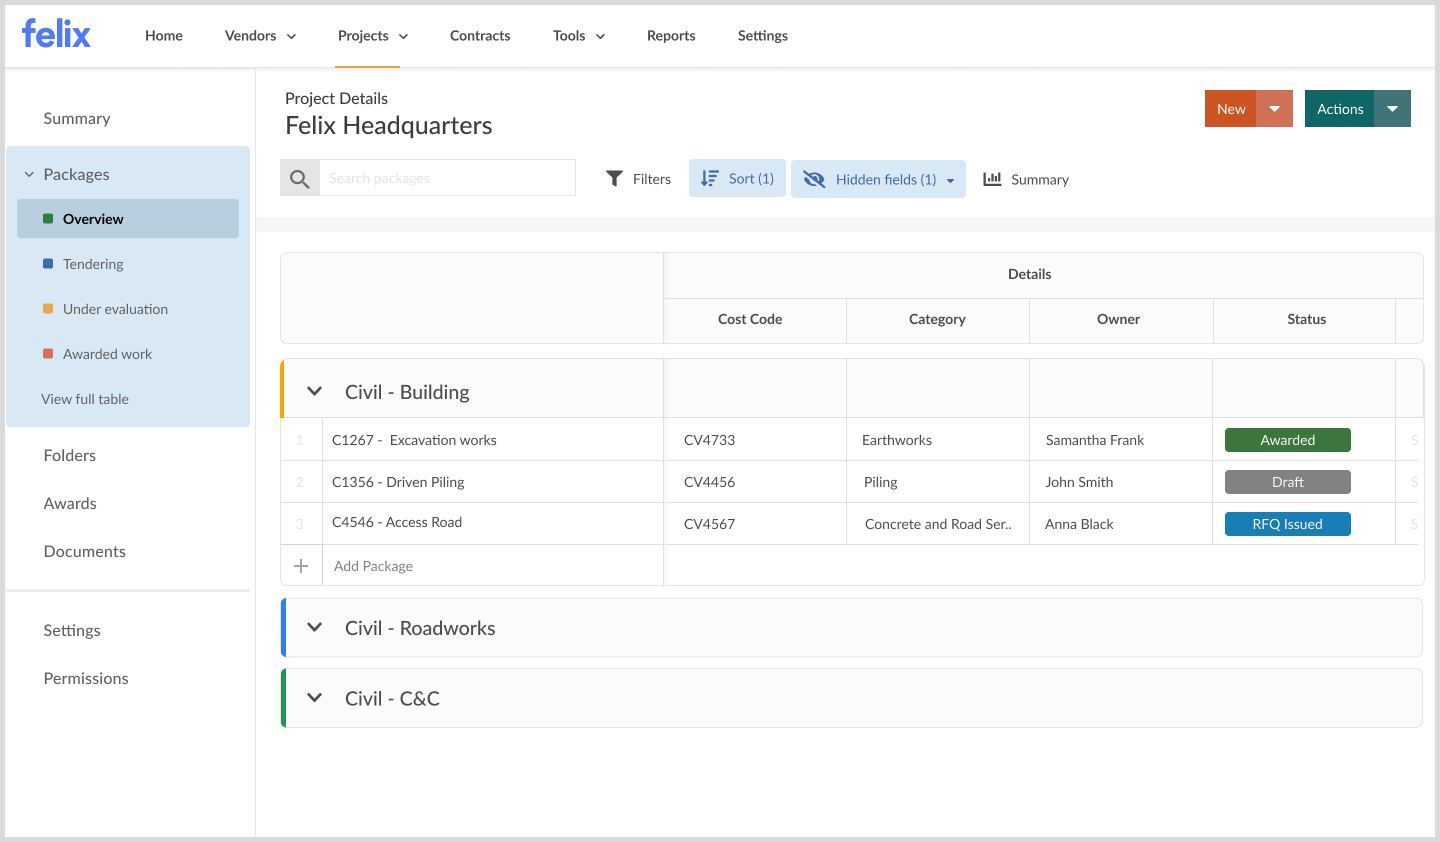Open Summary in the left sidebar

[x=77, y=118]
